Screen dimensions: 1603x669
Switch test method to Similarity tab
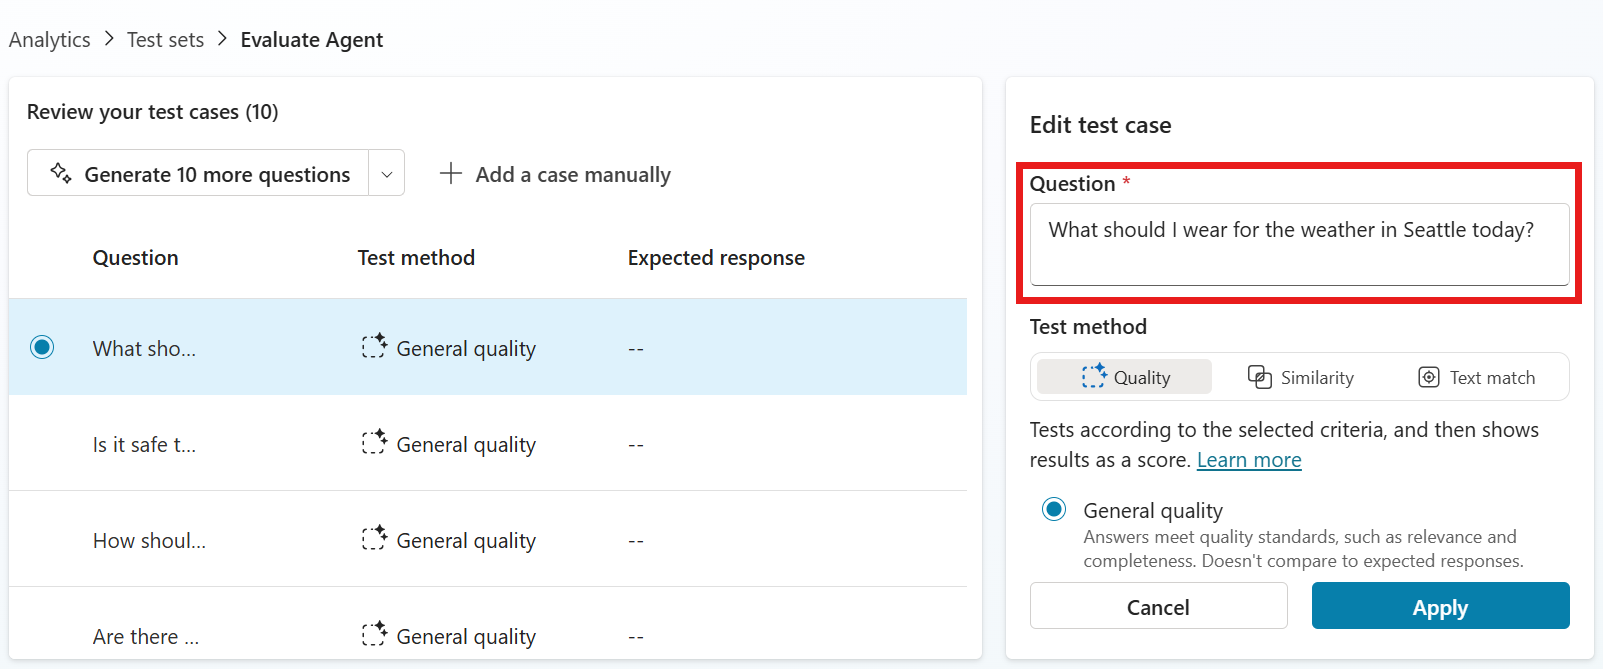pos(1301,377)
